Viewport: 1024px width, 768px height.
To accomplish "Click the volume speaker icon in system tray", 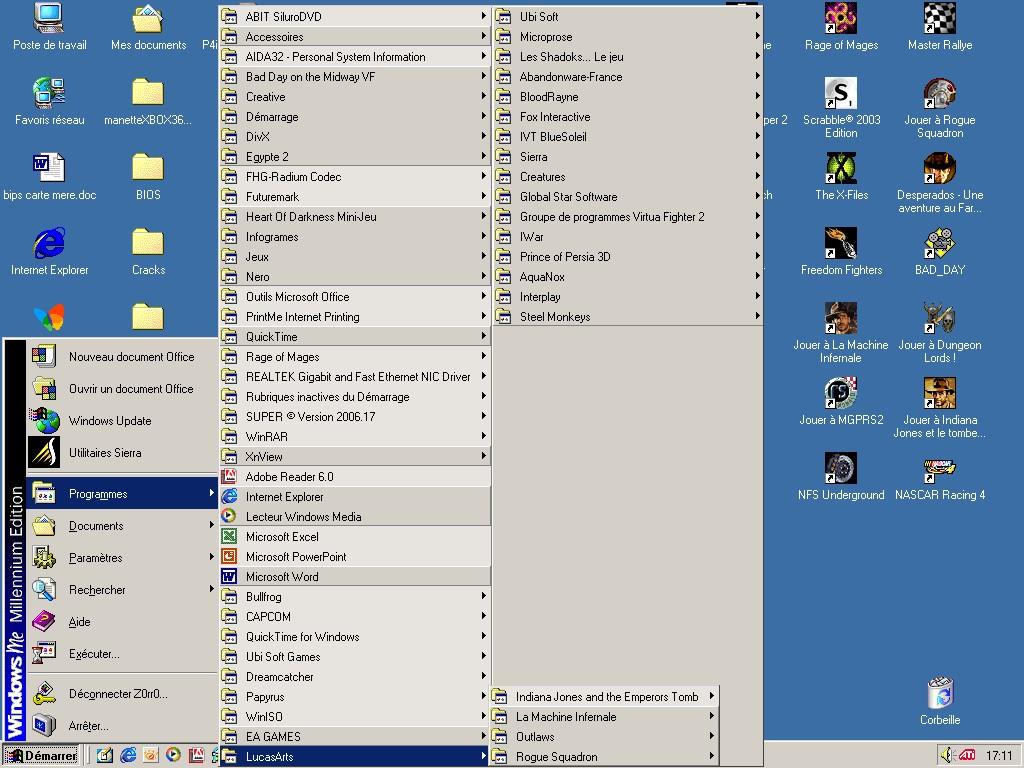I will (x=946, y=755).
